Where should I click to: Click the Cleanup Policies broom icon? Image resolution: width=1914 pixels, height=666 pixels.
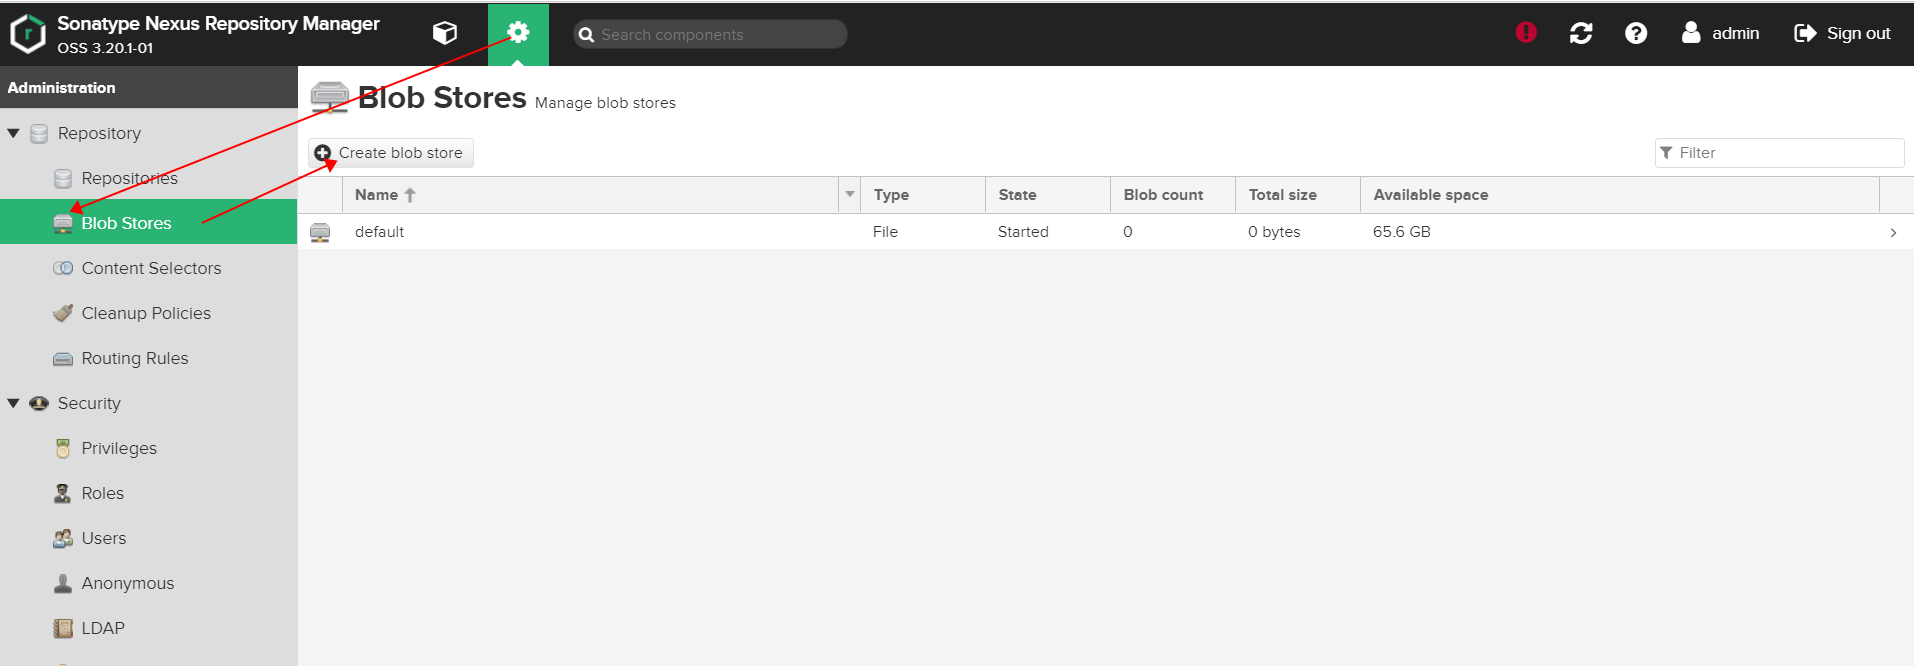click(x=63, y=313)
